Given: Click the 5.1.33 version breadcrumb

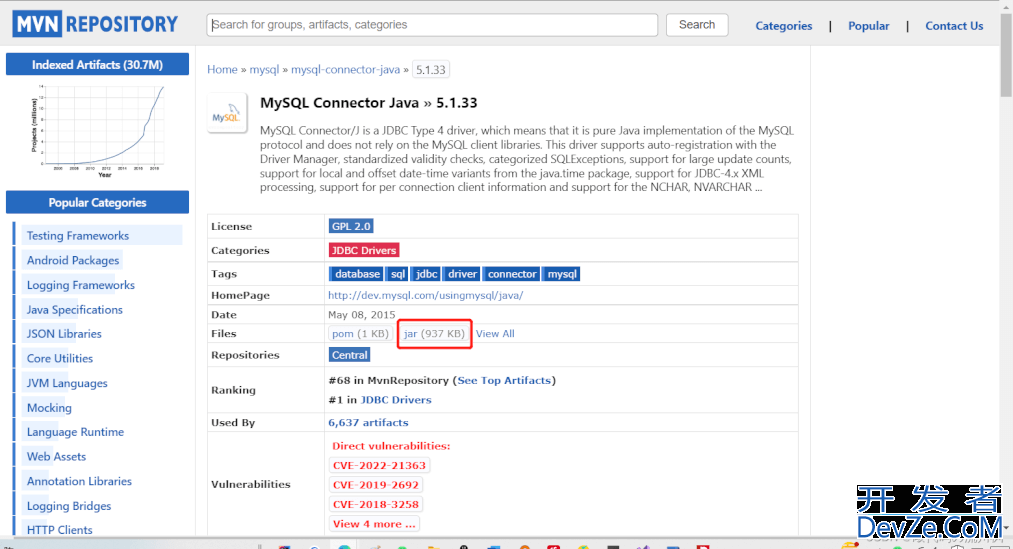Looking at the screenshot, I should tap(431, 69).
